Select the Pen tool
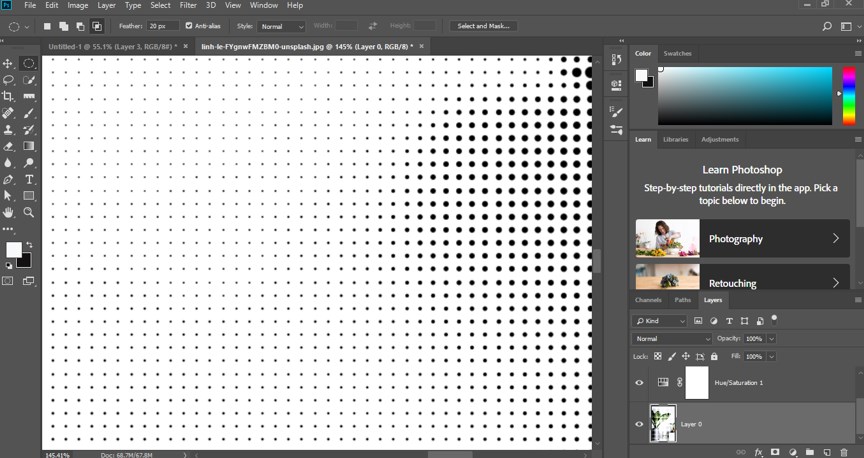864x458 pixels. pyautogui.click(x=8, y=179)
